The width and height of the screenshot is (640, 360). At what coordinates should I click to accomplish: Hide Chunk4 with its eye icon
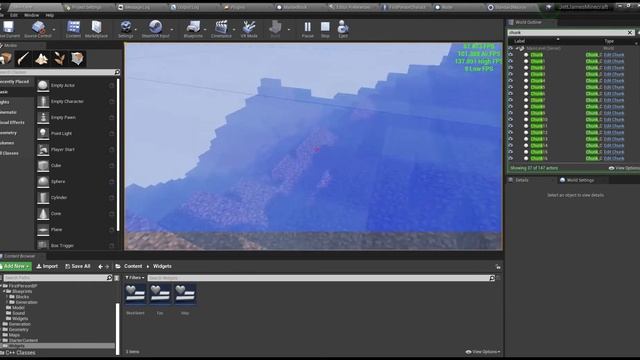pos(511,81)
